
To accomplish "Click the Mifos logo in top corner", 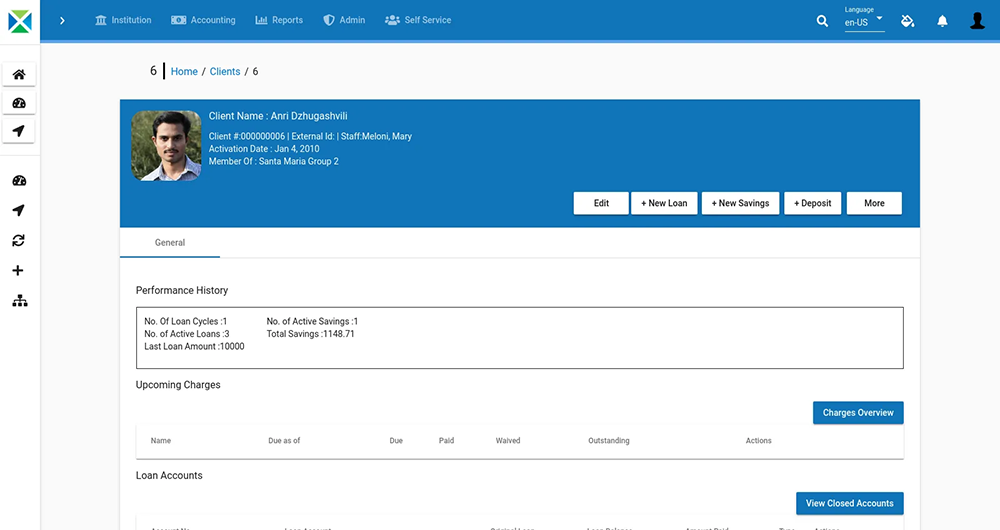I will pyautogui.click(x=20, y=21).
